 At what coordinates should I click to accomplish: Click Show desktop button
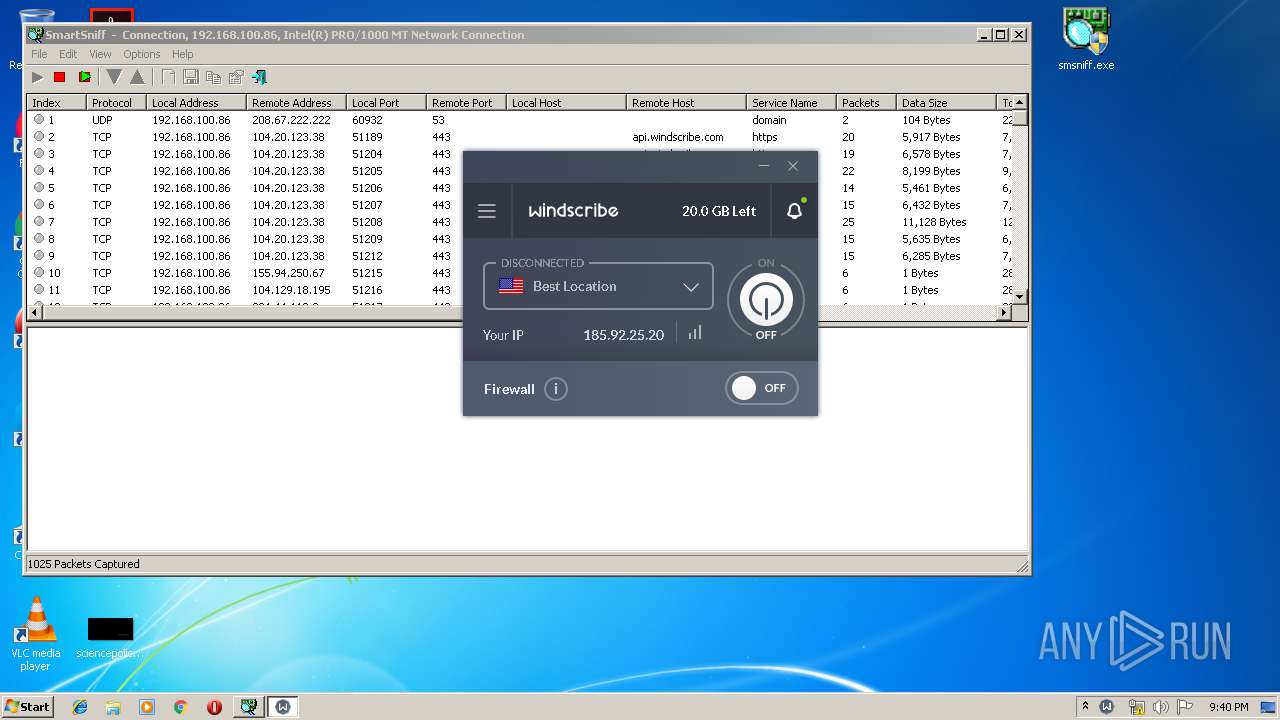coord(1269,707)
